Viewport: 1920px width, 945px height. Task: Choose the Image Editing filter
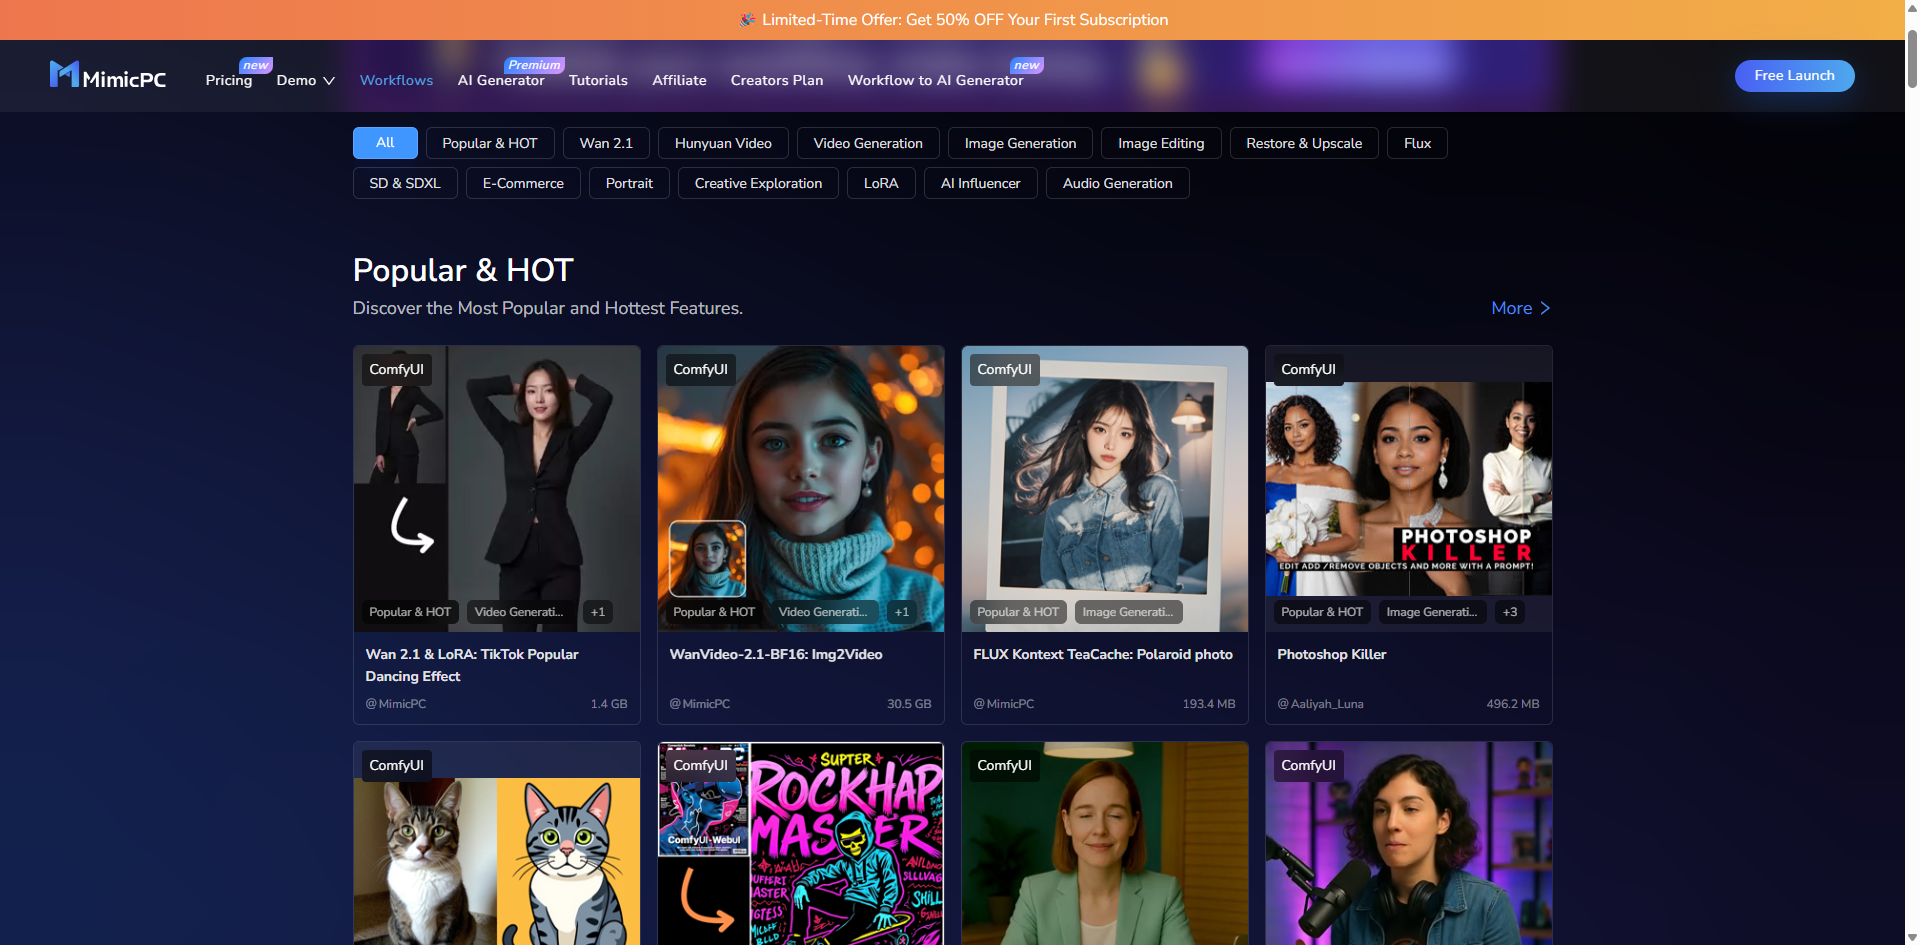pos(1161,143)
